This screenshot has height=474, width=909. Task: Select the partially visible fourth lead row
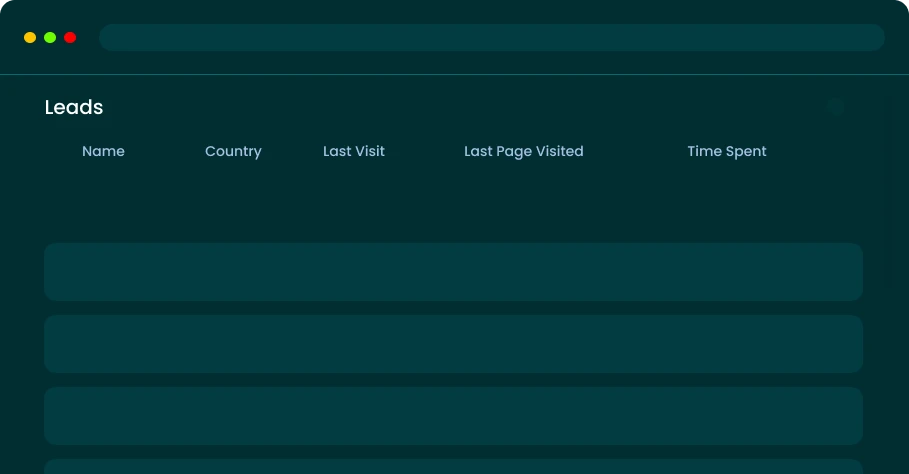coord(453,467)
